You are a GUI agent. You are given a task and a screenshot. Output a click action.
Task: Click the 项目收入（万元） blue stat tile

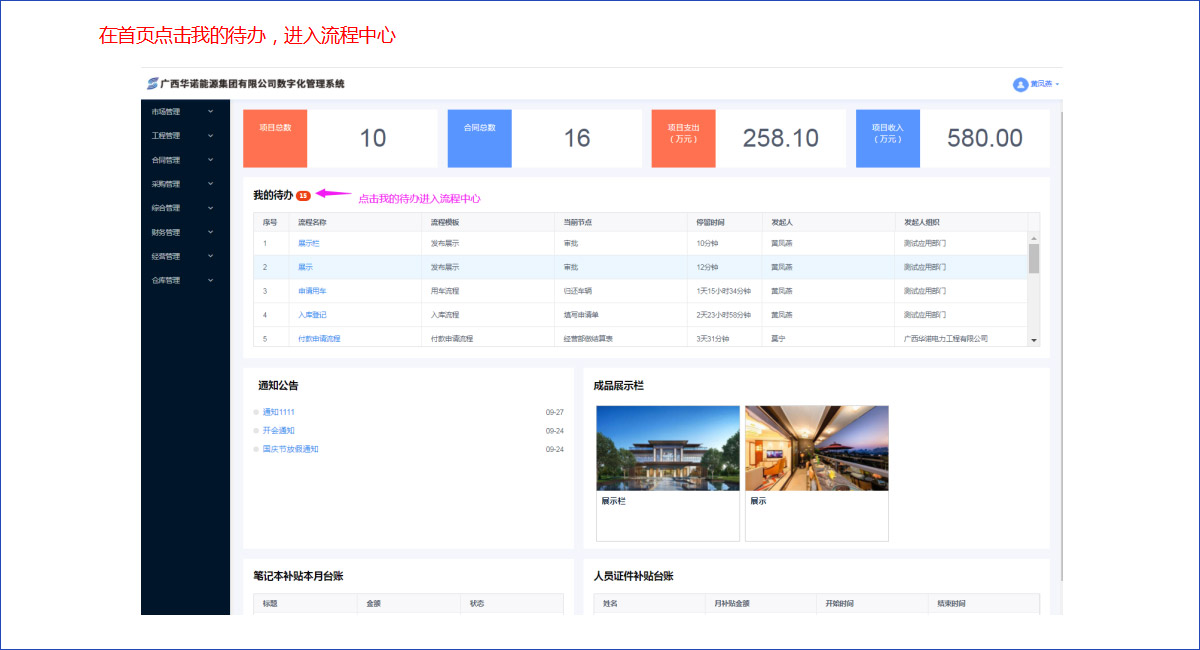888,138
